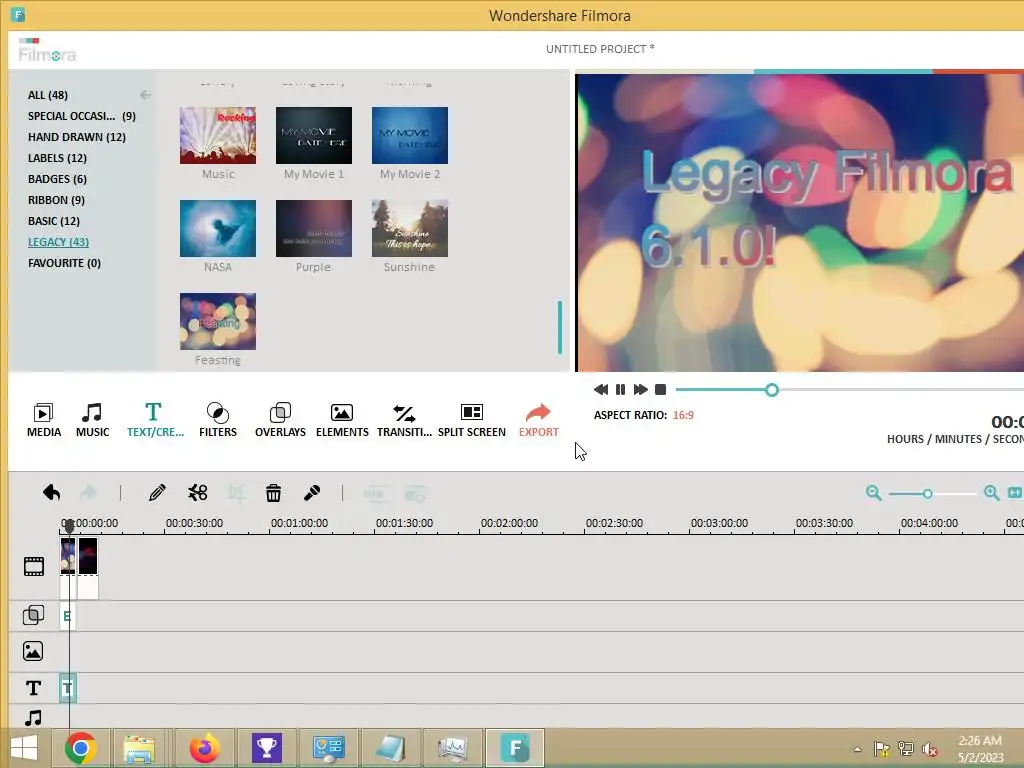Delete selected clip with trash icon
1024x768 pixels.
[273, 492]
